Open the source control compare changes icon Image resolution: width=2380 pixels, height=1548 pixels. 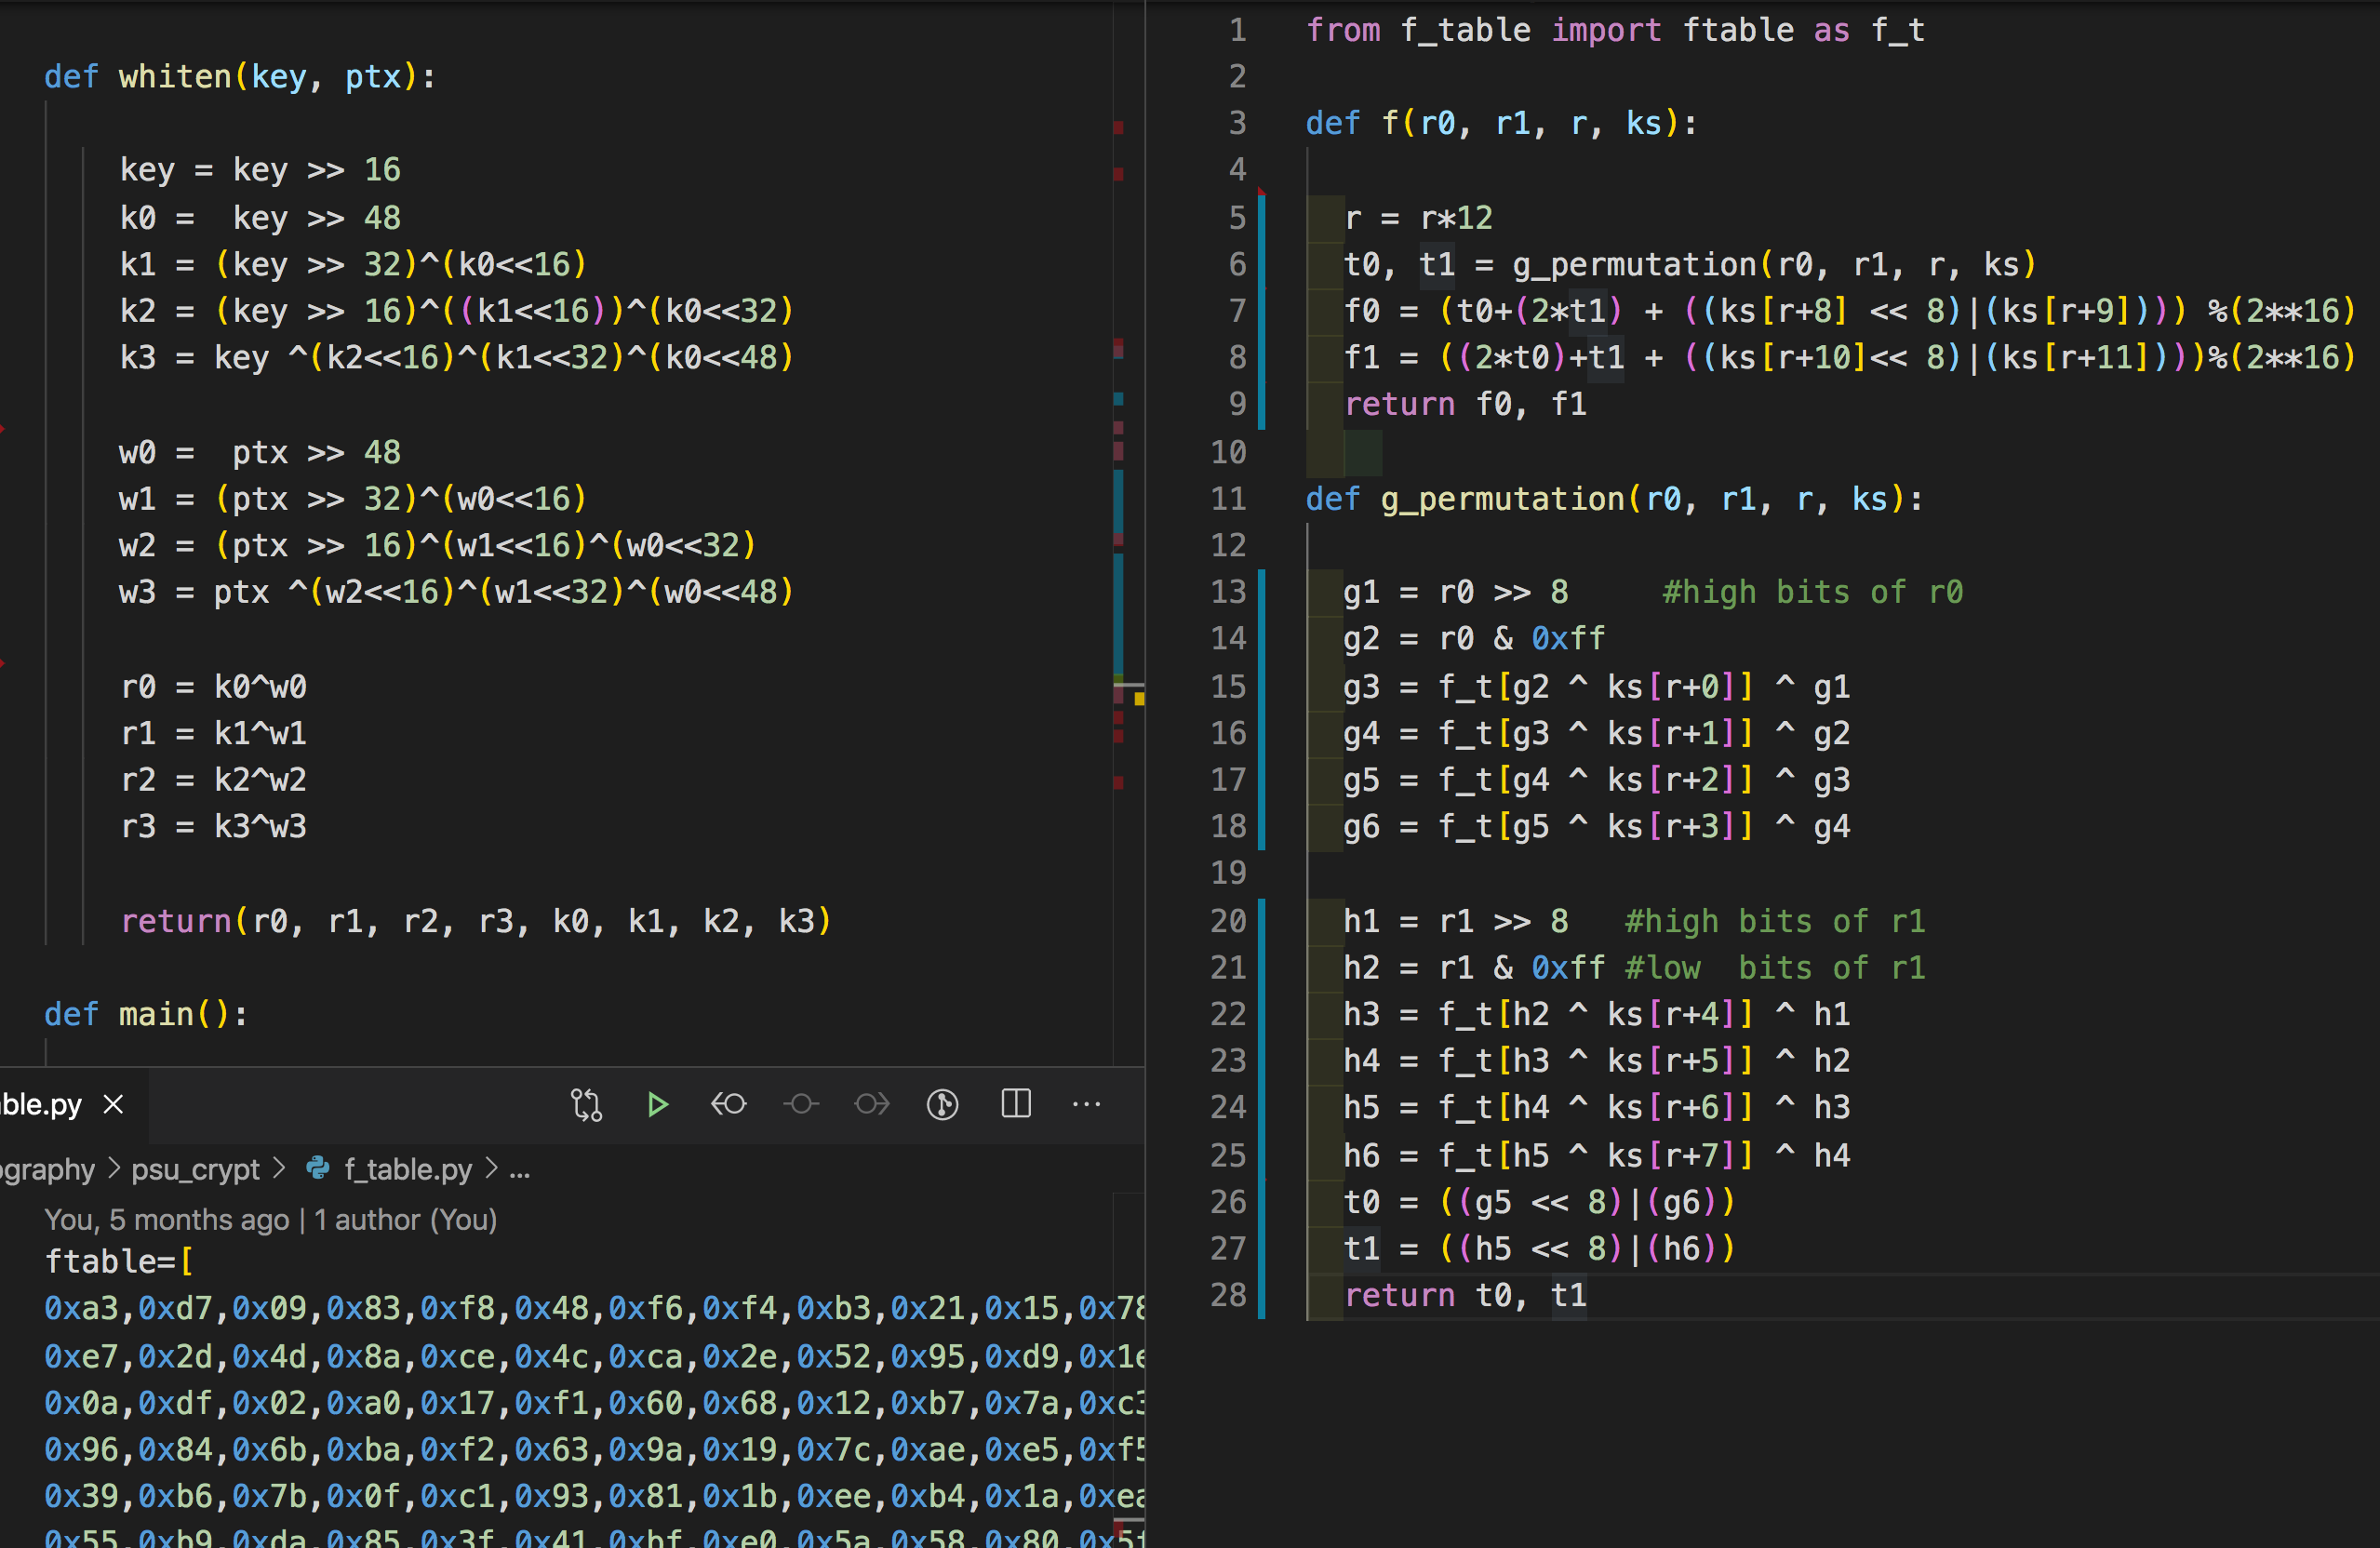(x=587, y=1104)
